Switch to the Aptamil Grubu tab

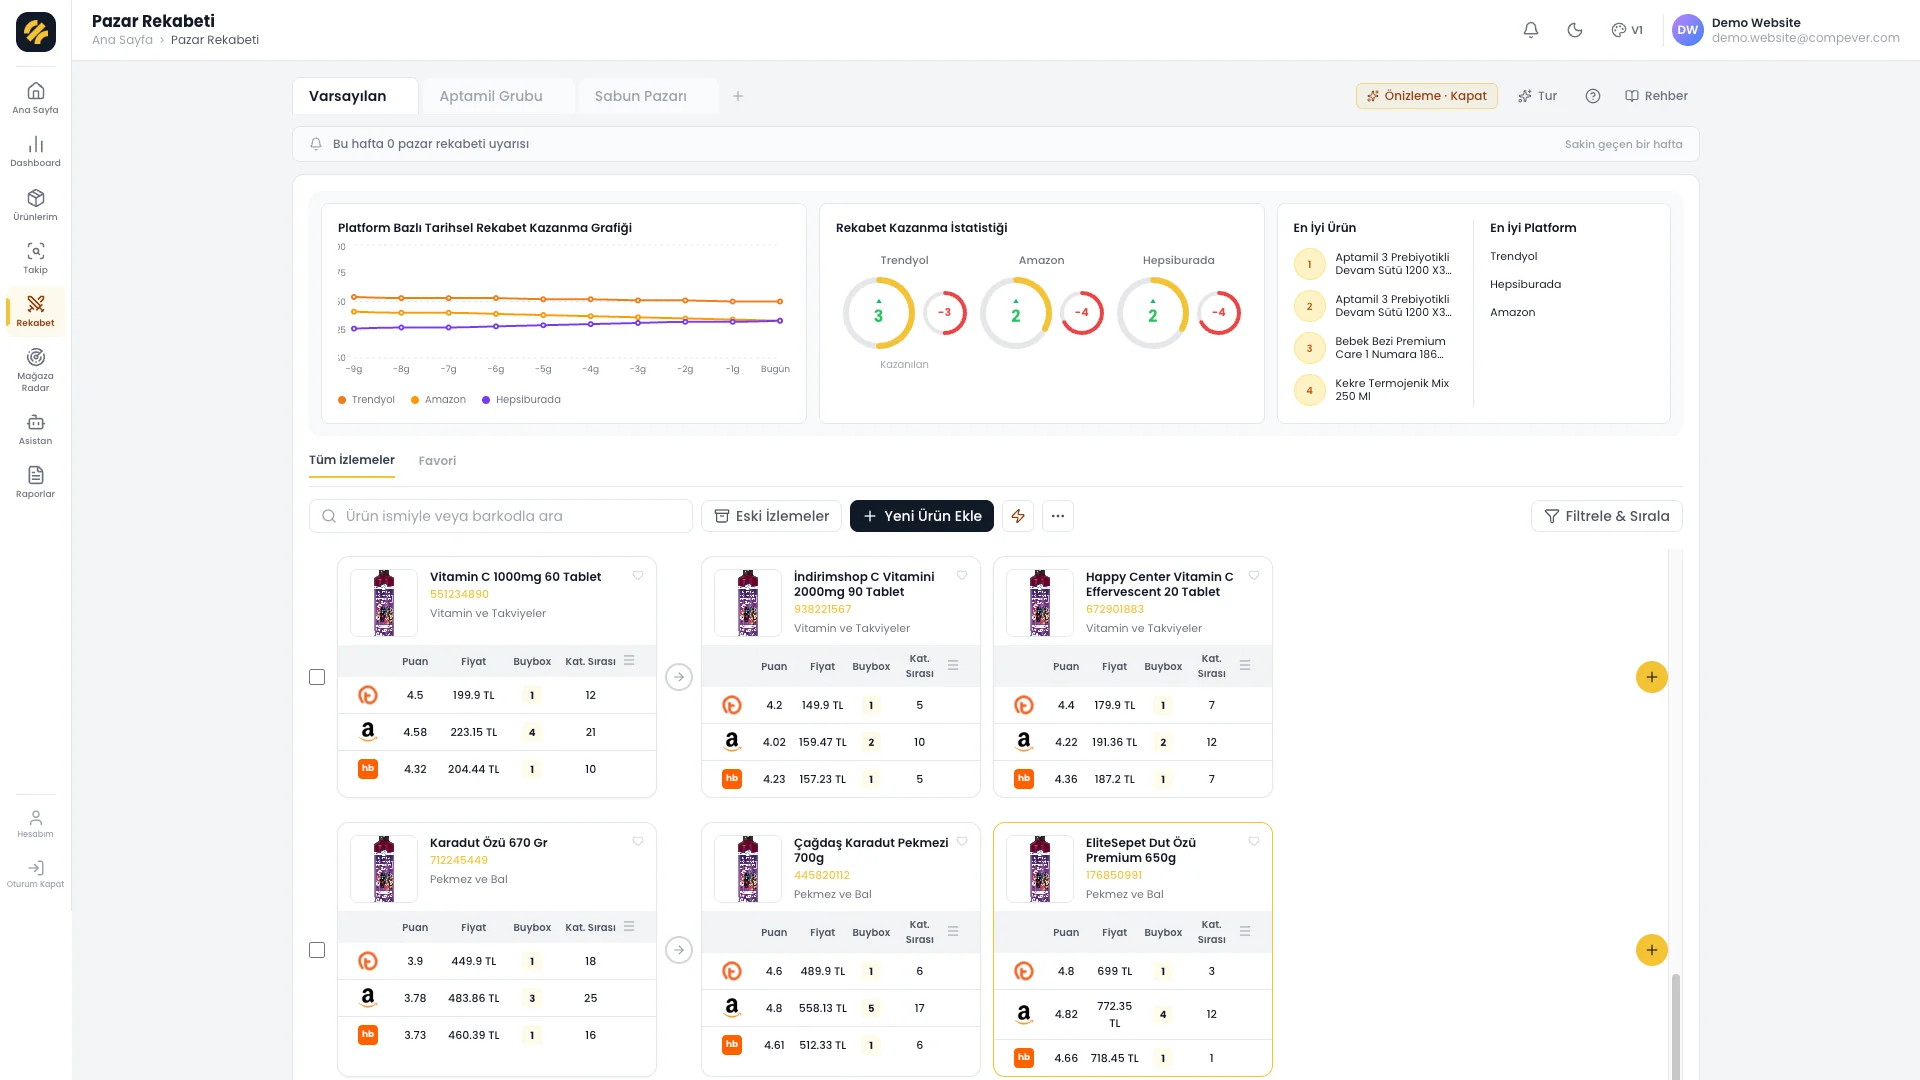click(498, 96)
